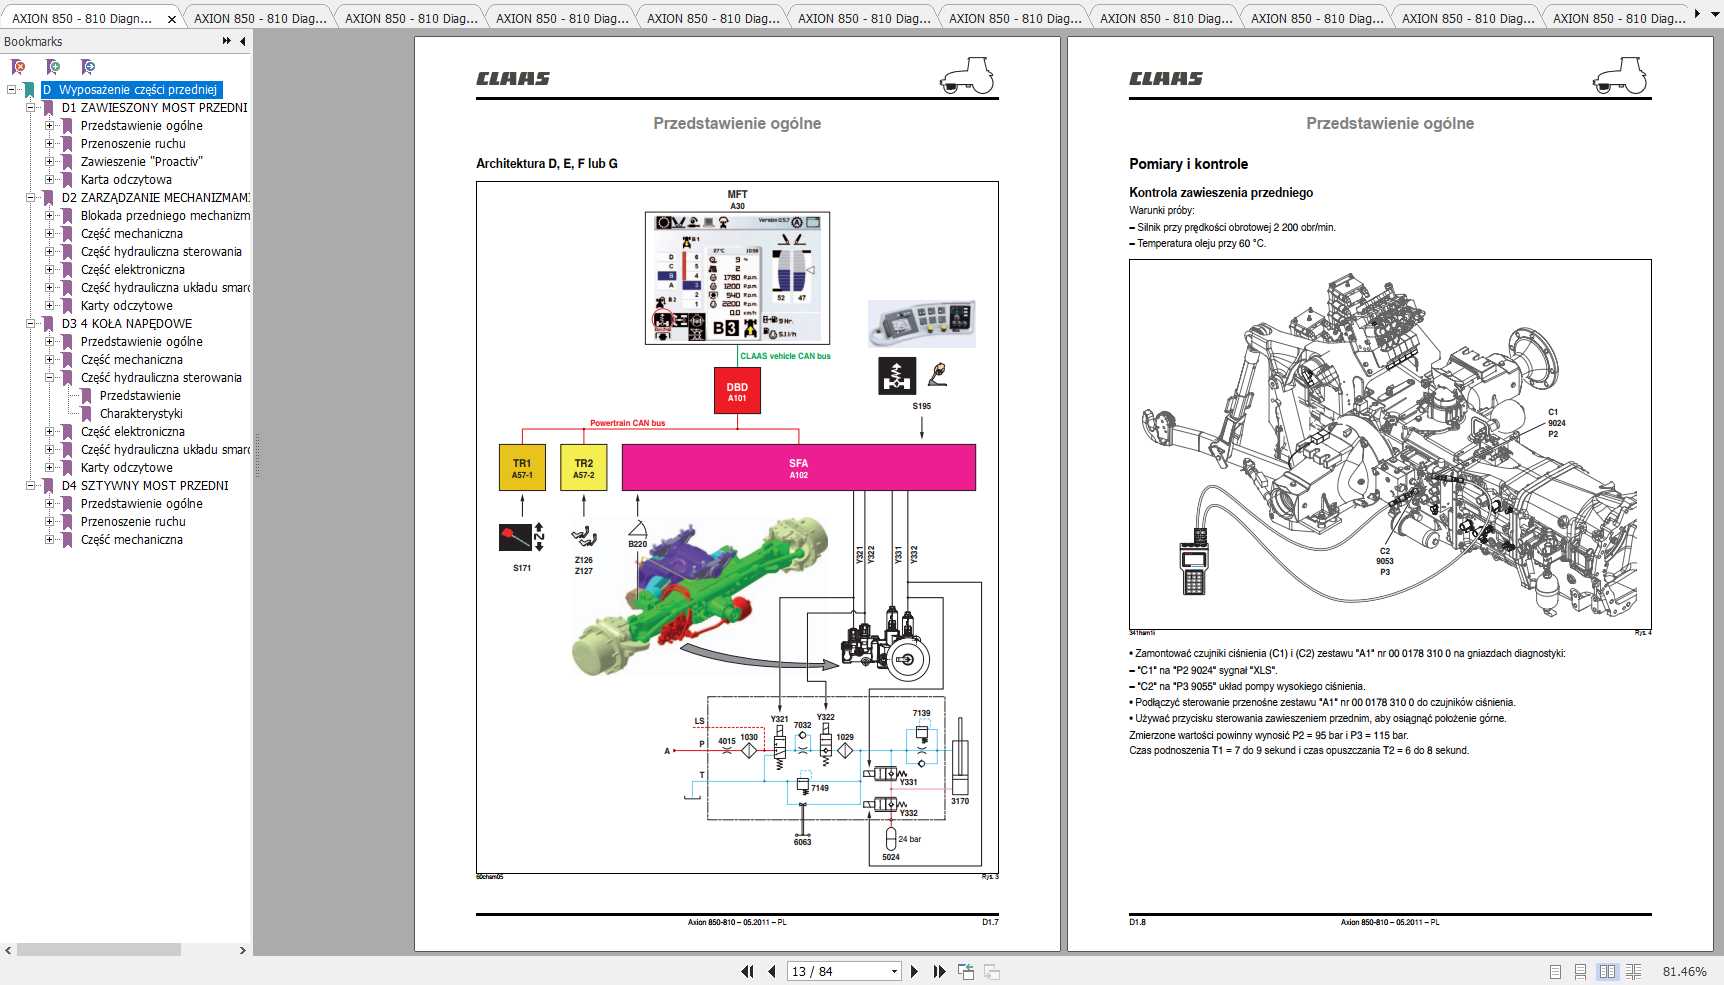Screen dimensions: 1724x985
Task: Switch to the third AXION 850 - 810 tab
Action: (411, 18)
